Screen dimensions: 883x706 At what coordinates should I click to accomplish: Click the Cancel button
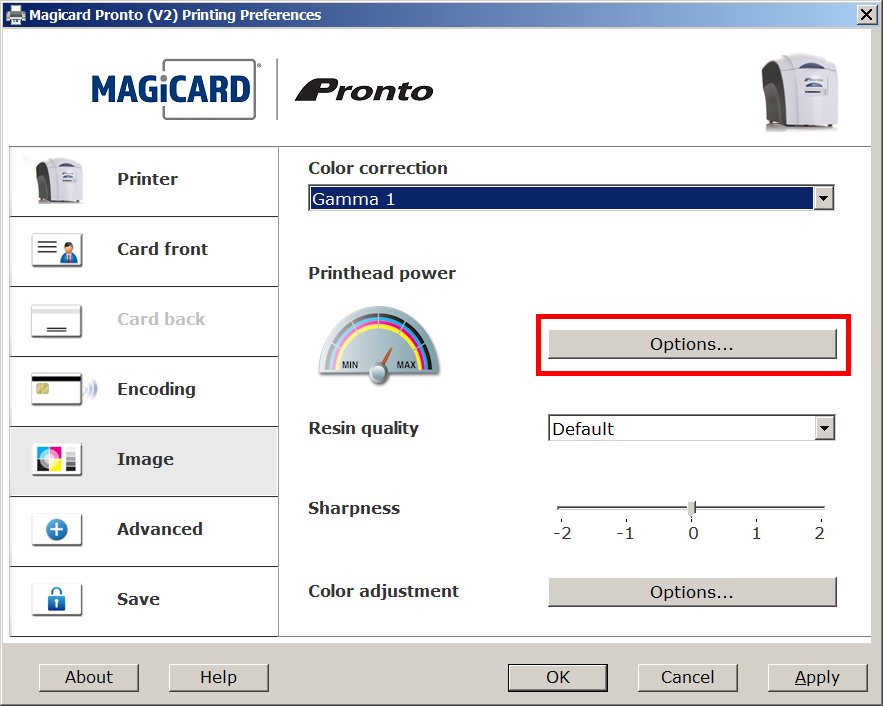(688, 677)
